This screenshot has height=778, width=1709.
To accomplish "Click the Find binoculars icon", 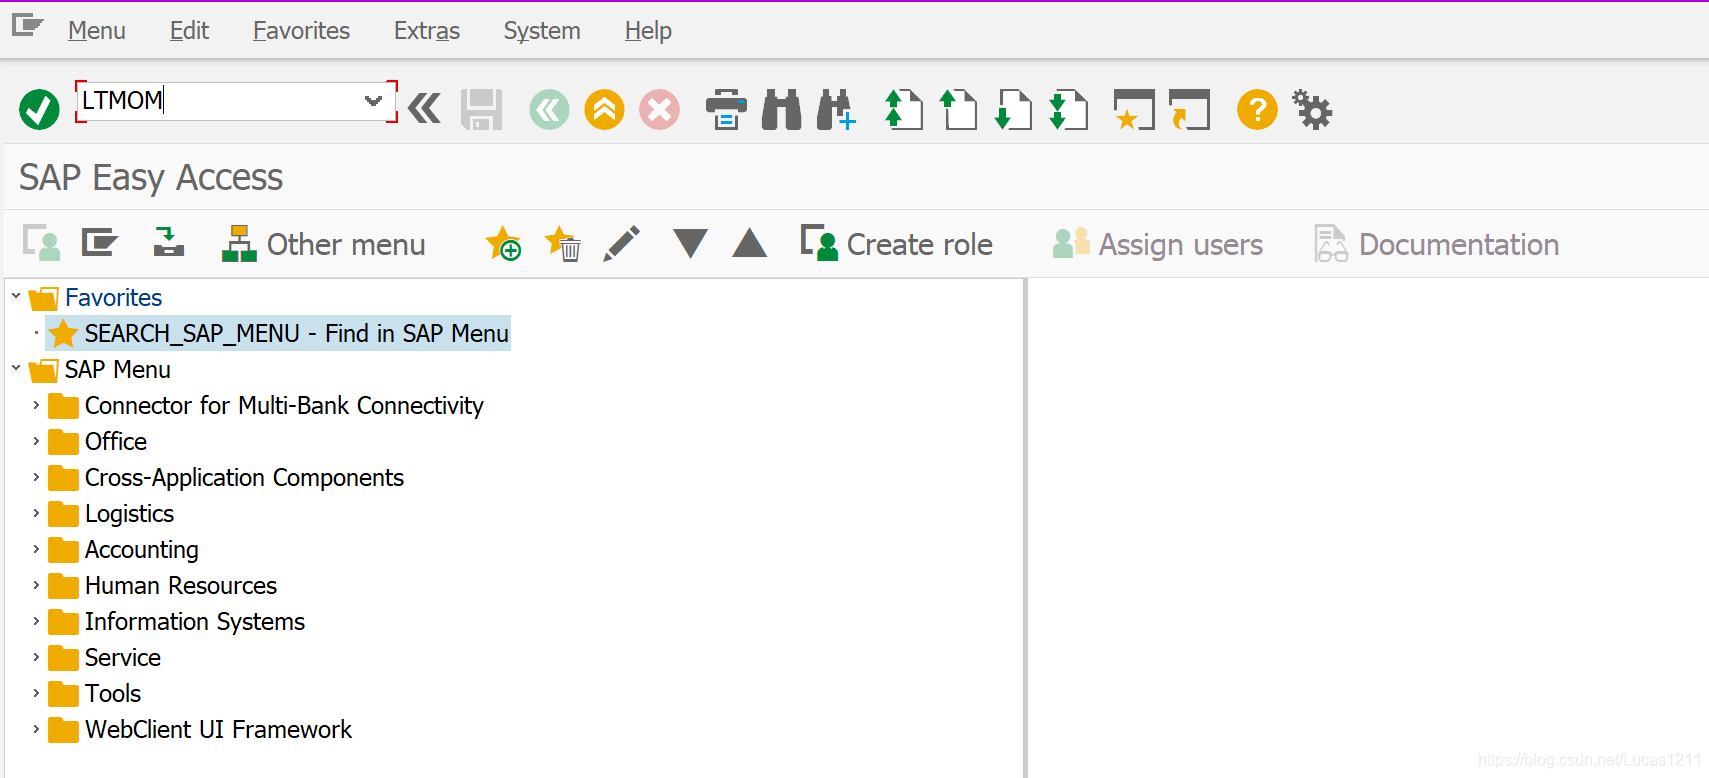I will click(x=782, y=109).
